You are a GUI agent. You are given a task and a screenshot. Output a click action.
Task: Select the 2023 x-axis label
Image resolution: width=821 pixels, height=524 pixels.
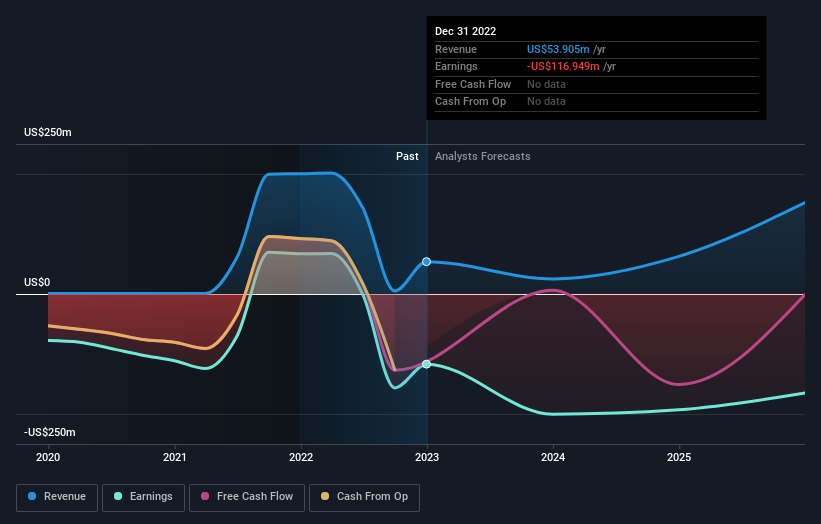427,458
